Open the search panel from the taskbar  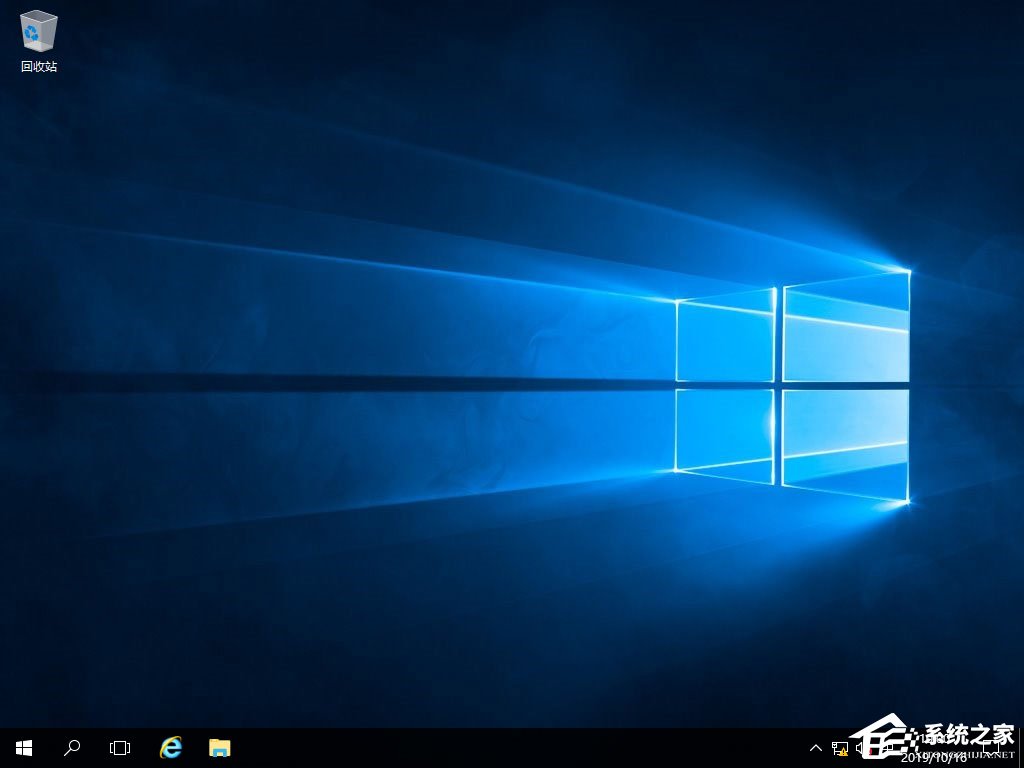[x=71, y=747]
